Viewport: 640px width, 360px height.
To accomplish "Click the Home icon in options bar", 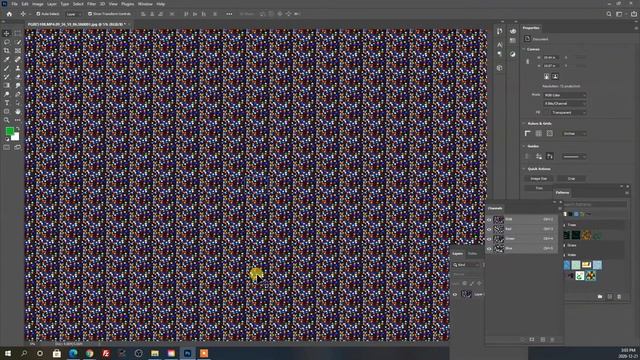I will (x=9, y=14).
